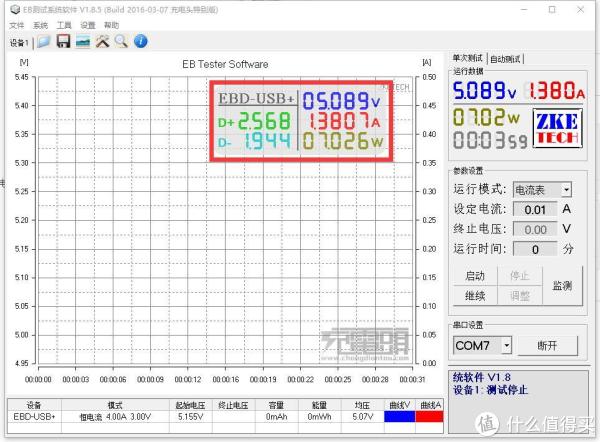Click the 启动 button
Image resolution: width=600 pixels, height=442 pixels.
tap(475, 276)
